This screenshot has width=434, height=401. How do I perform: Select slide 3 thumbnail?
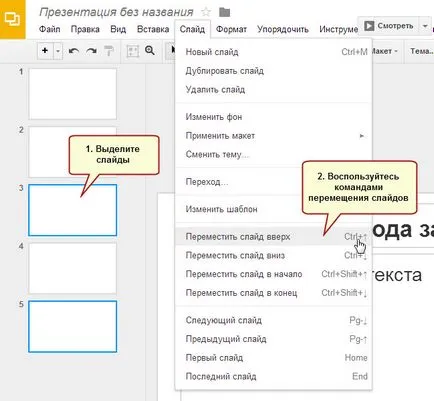coord(73,210)
